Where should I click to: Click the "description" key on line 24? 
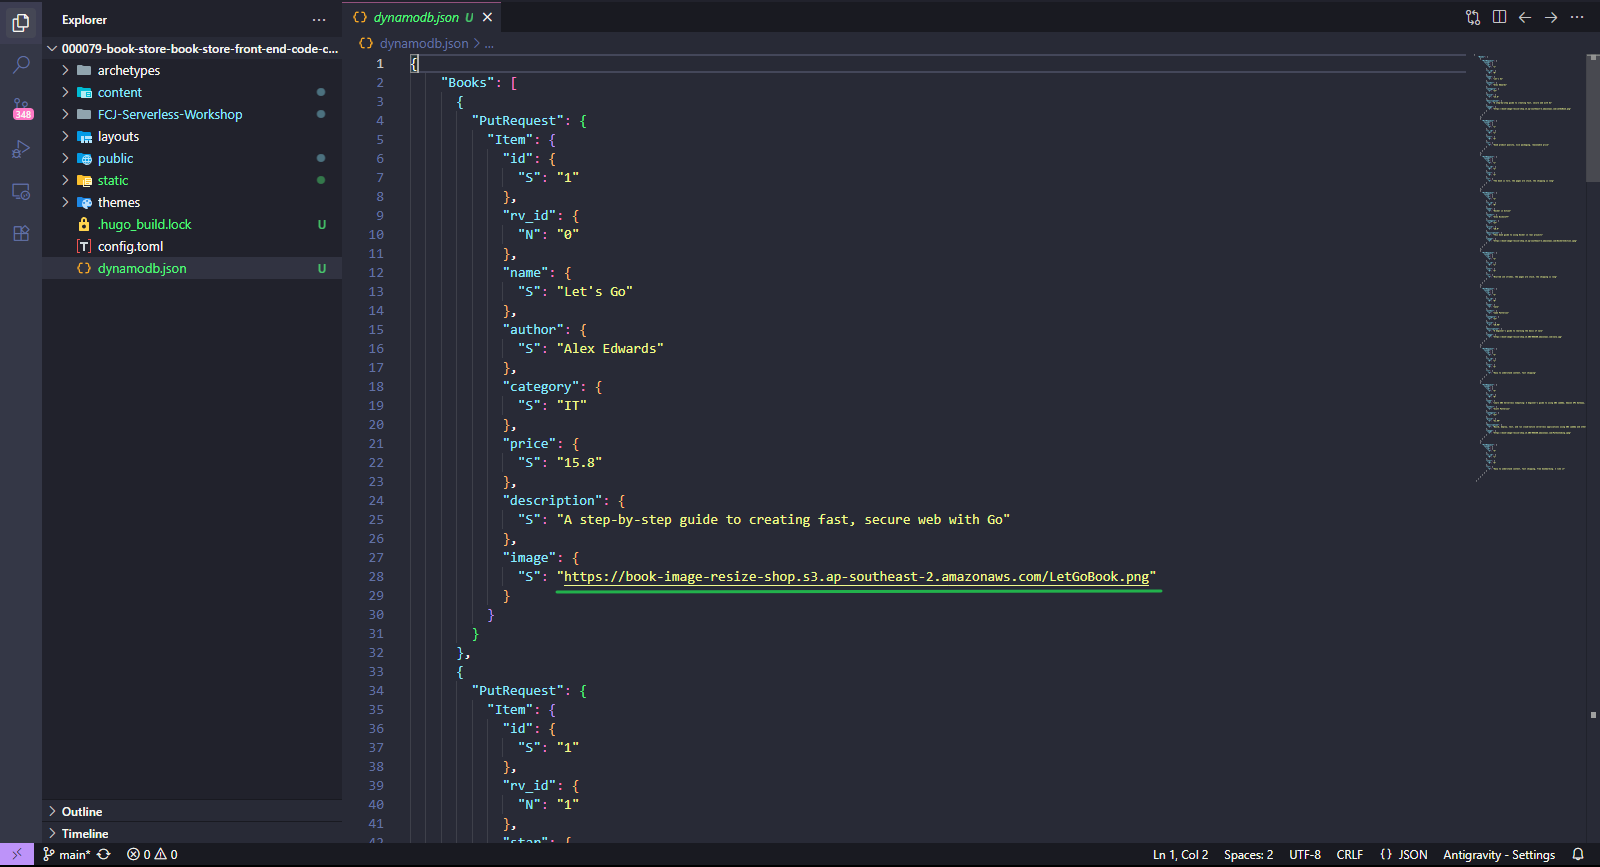[x=552, y=501]
